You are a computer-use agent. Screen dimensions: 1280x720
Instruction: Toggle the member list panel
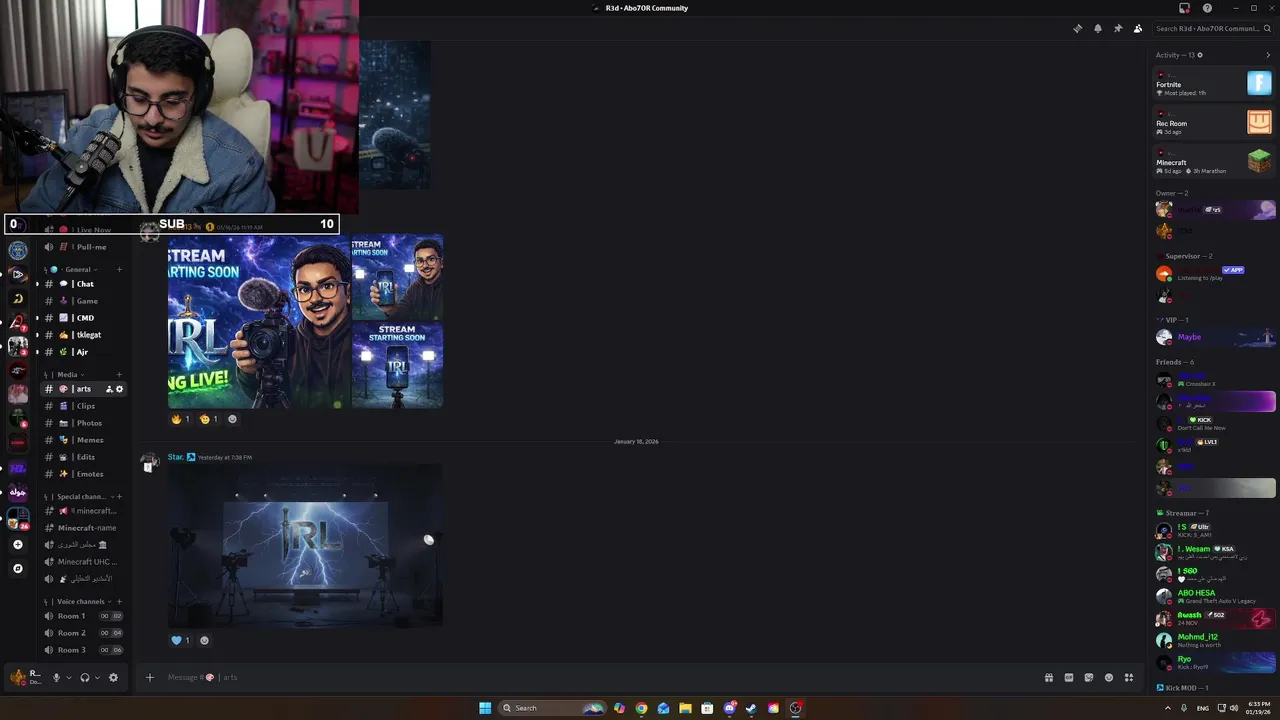point(1138,28)
